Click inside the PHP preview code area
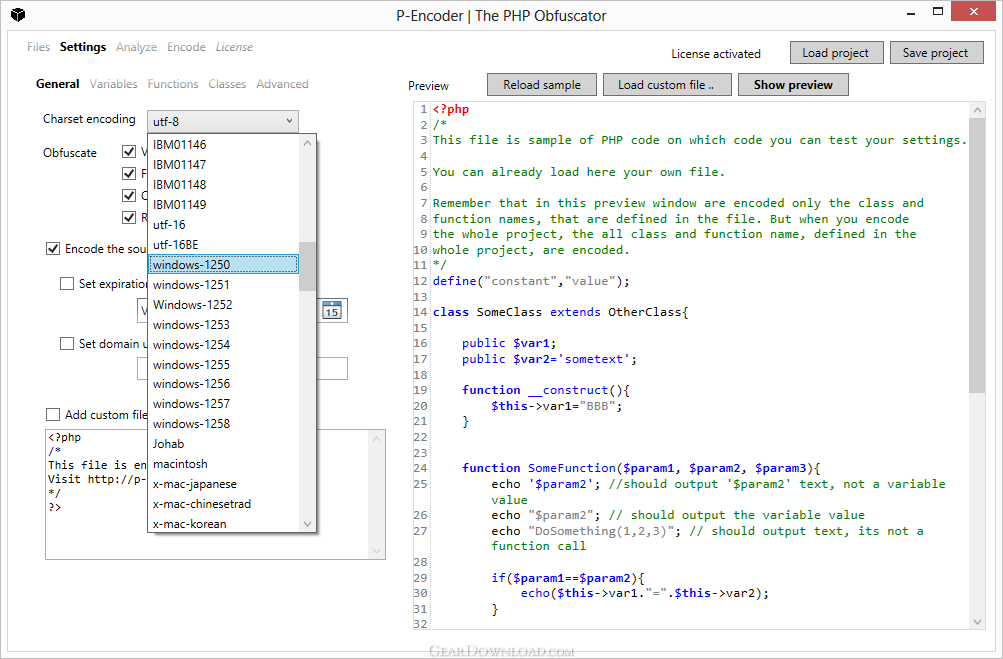 (x=700, y=365)
